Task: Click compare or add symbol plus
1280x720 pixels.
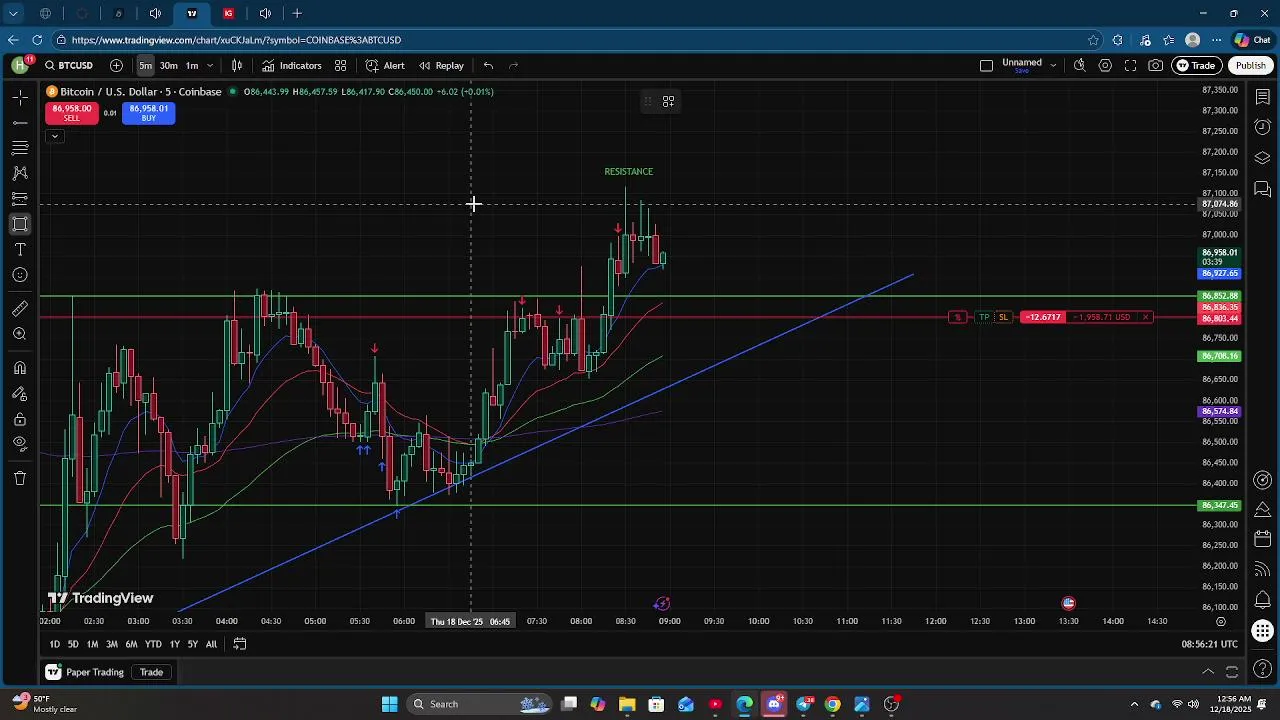Action: coord(116,66)
